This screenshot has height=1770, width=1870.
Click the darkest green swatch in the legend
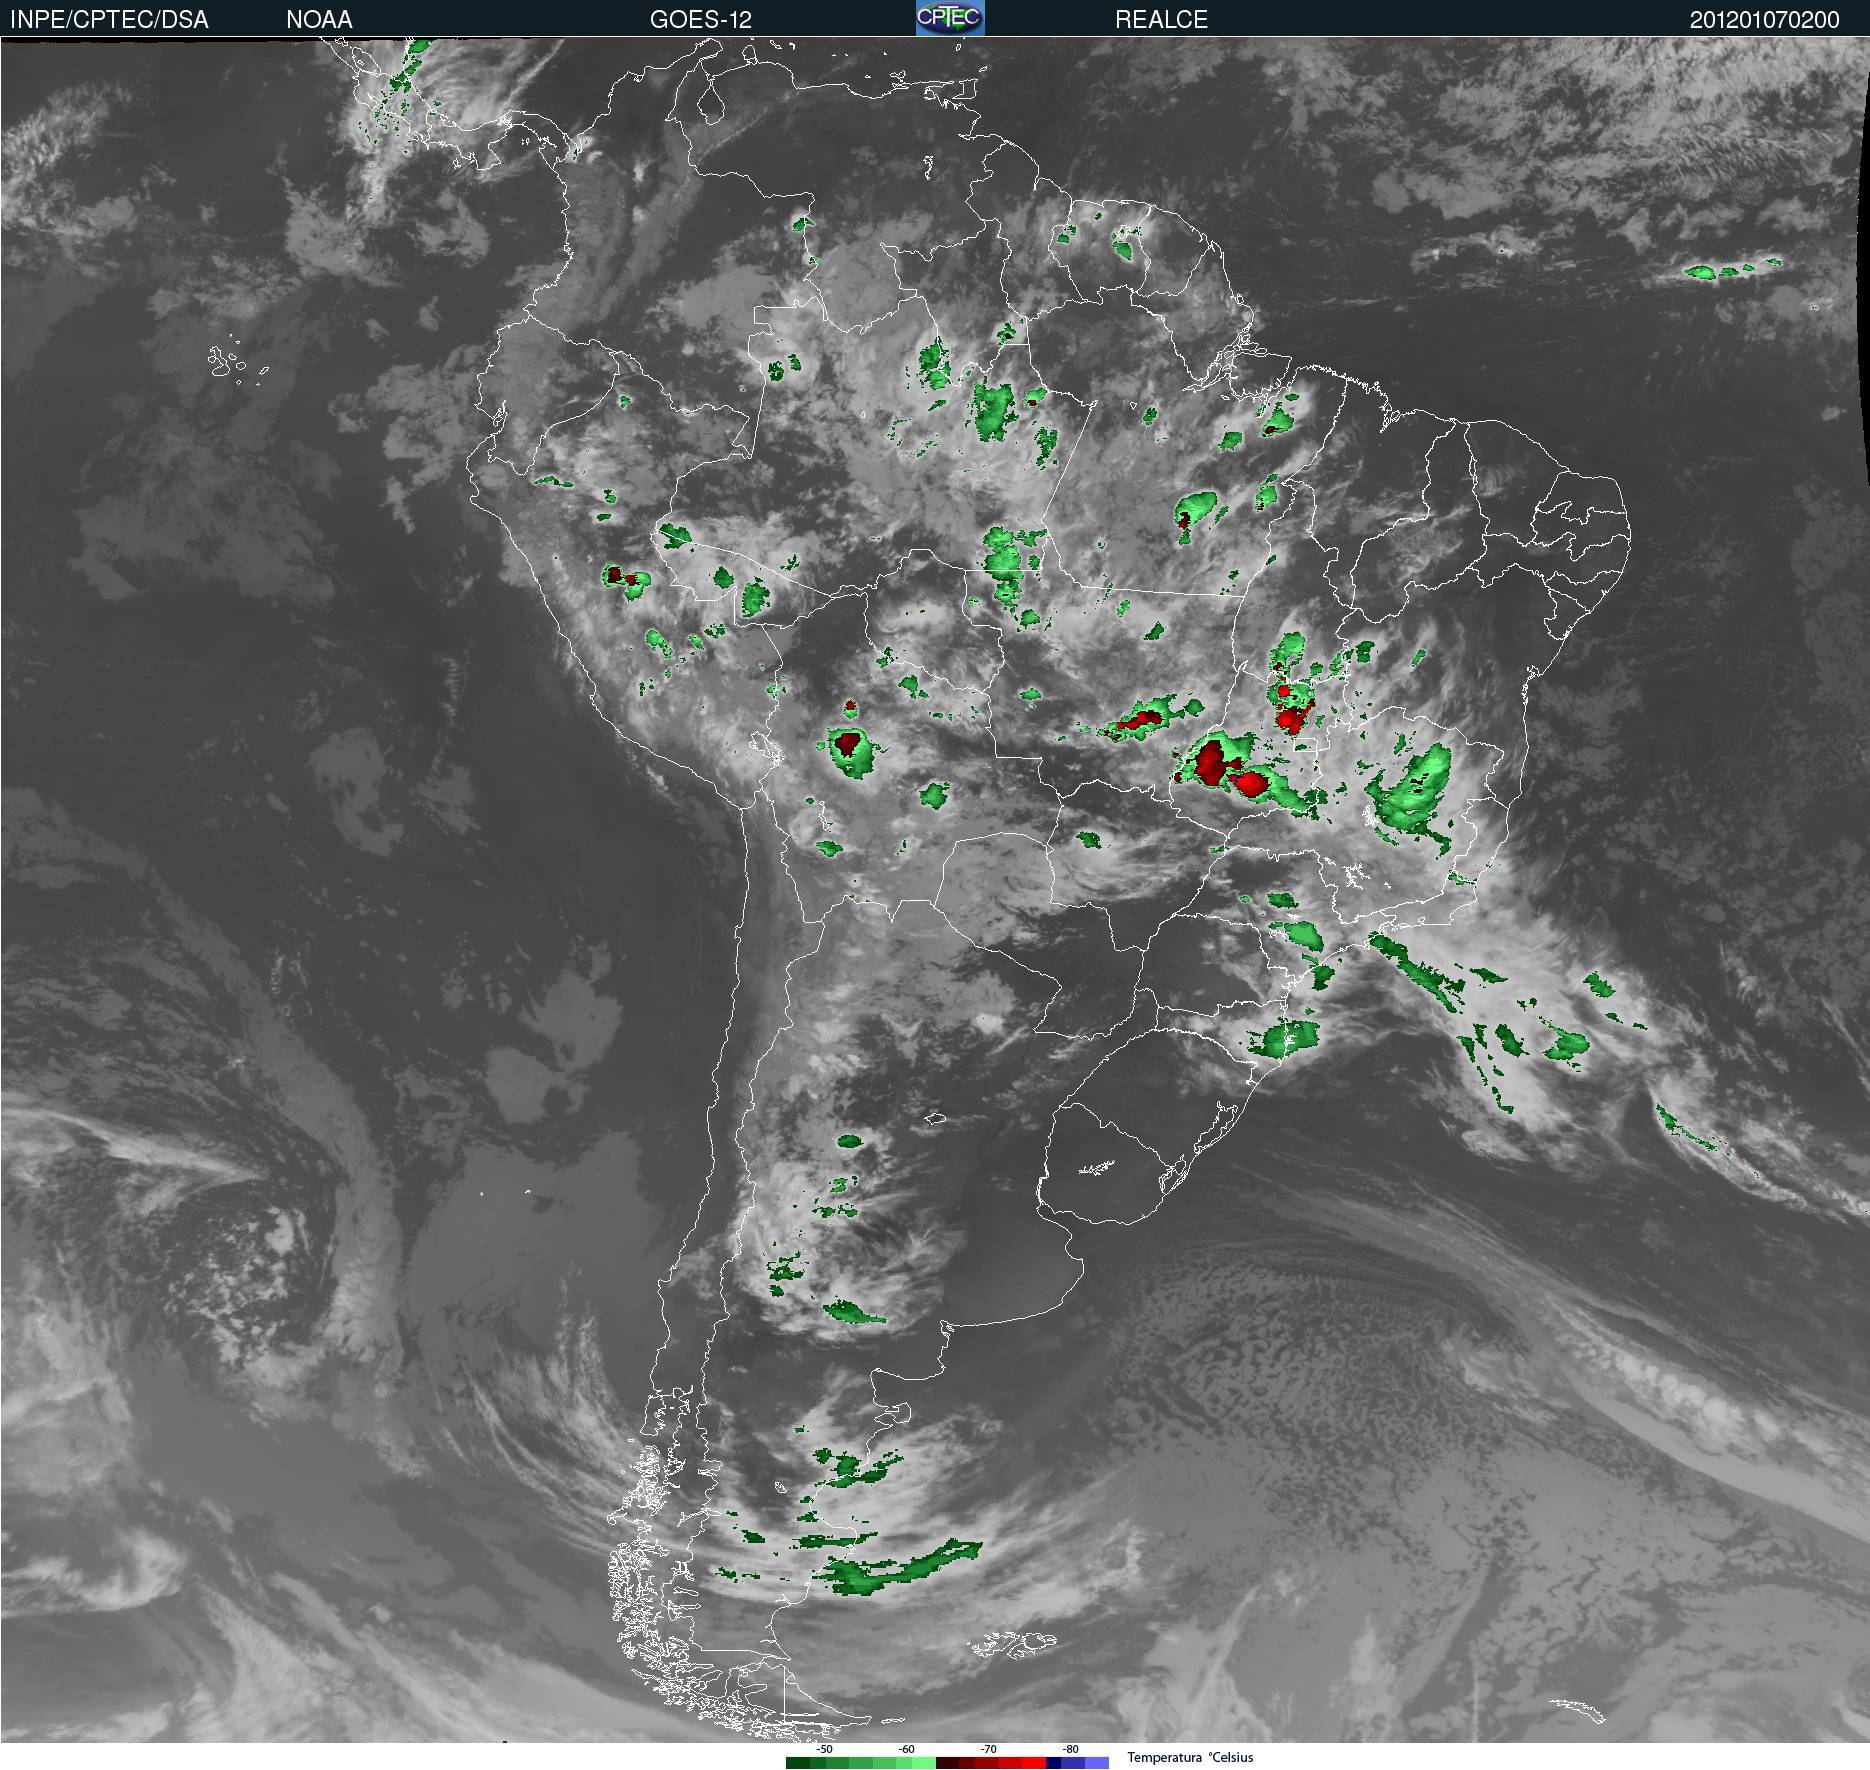[798, 1763]
